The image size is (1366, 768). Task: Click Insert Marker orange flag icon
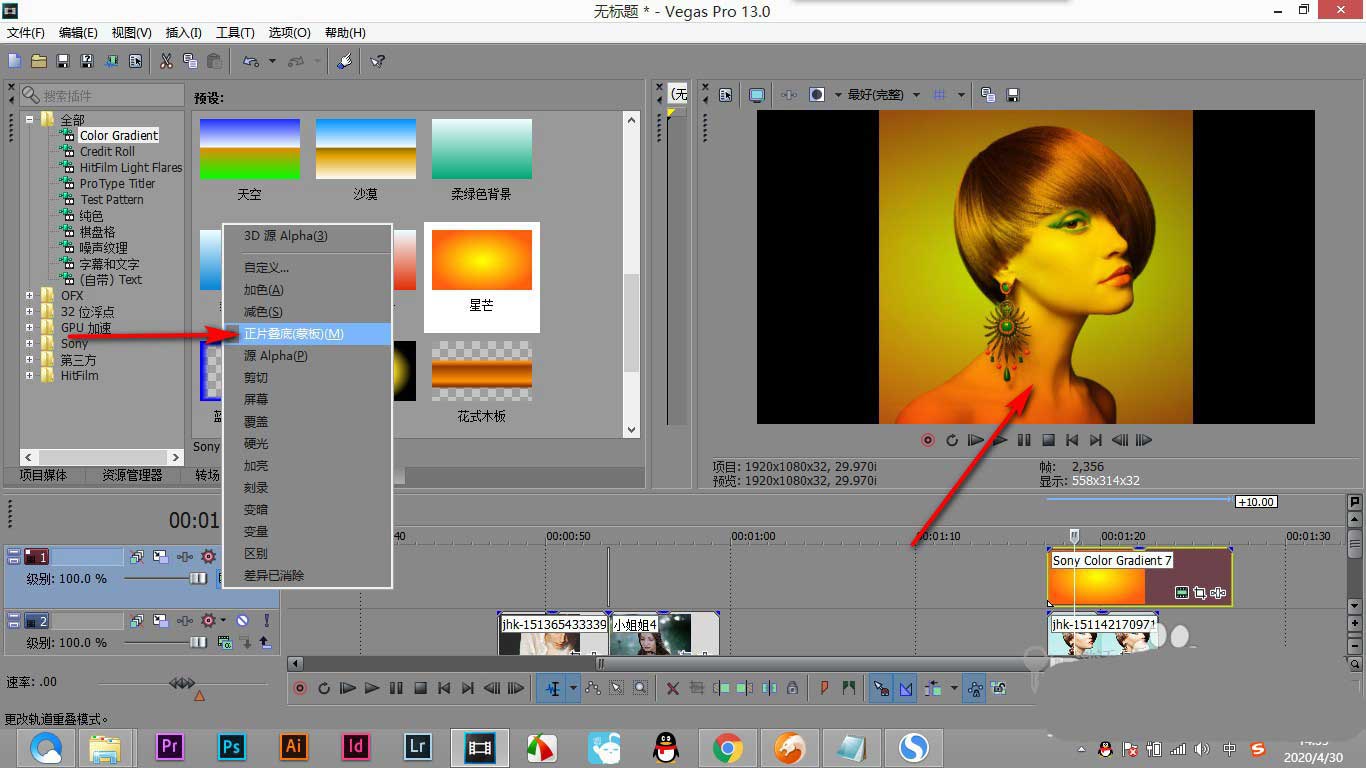click(825, 688)
